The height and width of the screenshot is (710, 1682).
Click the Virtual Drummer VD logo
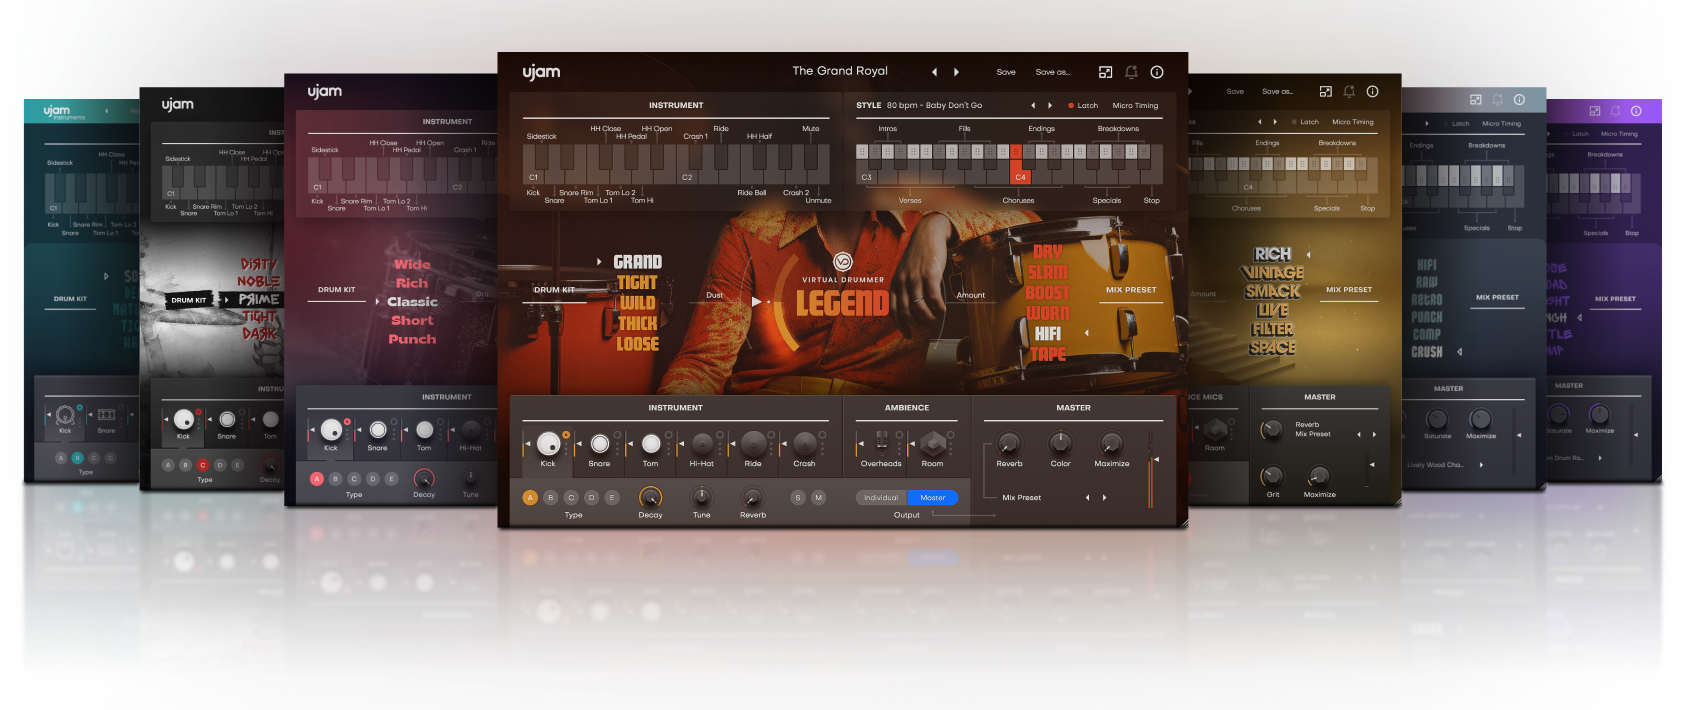[843, 262]
